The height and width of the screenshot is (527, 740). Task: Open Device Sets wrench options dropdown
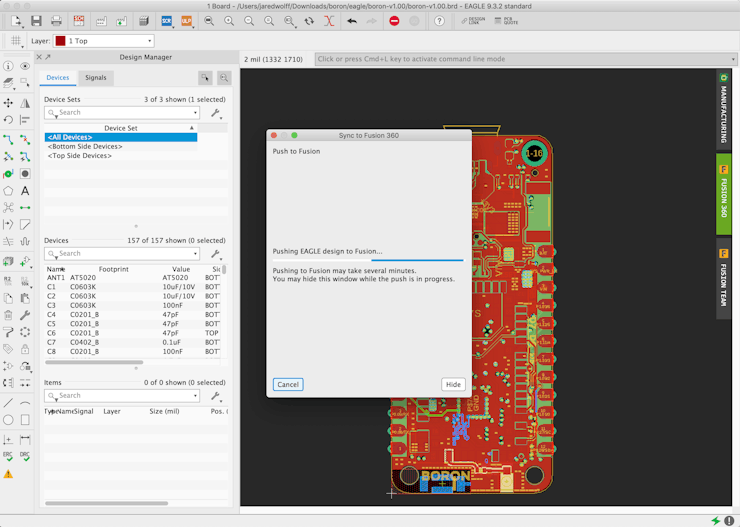215,113
